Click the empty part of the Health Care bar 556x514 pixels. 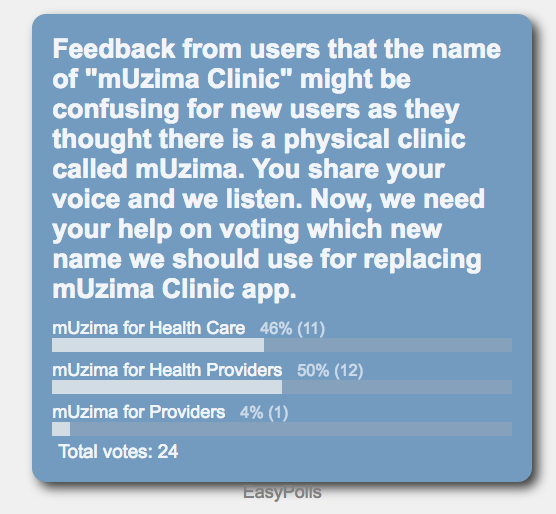pos(388,345)
